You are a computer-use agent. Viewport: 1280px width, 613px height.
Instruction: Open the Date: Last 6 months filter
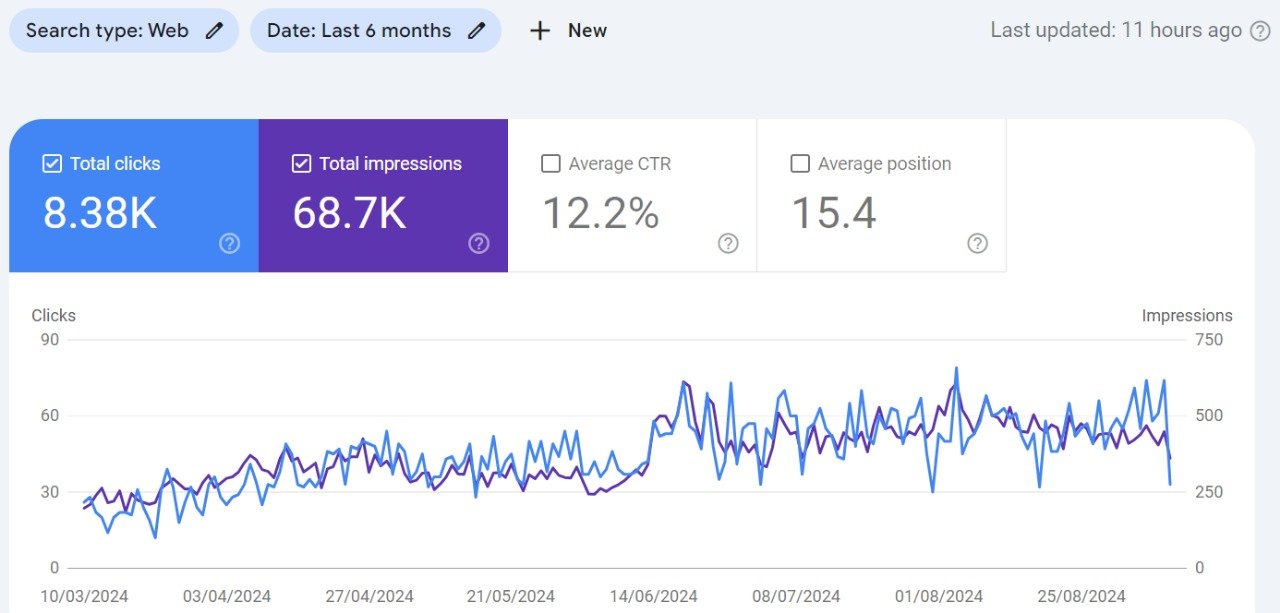pos(376,31)
